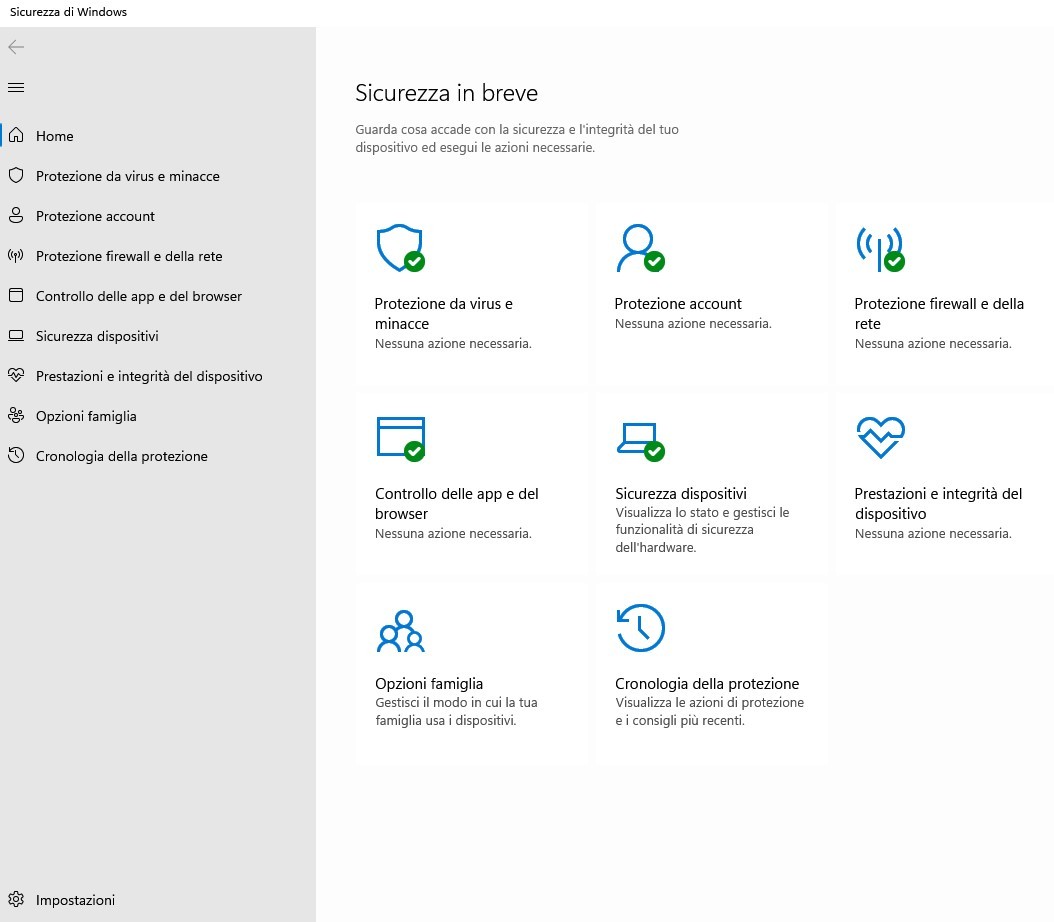Select the family group icon in sidebar
This screenshot has height=922, width=1054.
pyautogui.click(x=16, y=416)
